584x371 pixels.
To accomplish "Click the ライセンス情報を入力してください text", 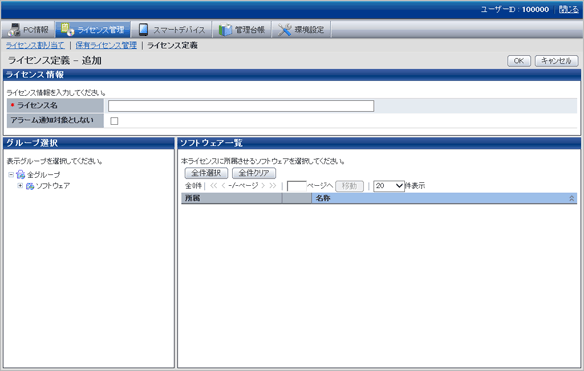I will pyautogui.click(x=56, y=92).
